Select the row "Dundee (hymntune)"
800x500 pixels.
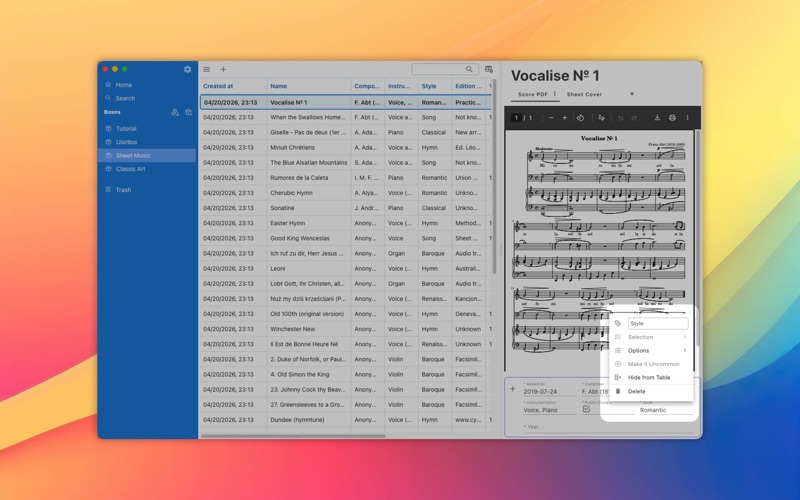pyautogui.click(x=345, y=420)
